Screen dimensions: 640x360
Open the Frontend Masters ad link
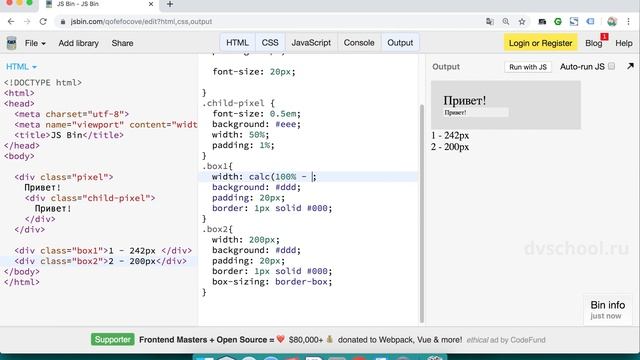tap(300, 340)
